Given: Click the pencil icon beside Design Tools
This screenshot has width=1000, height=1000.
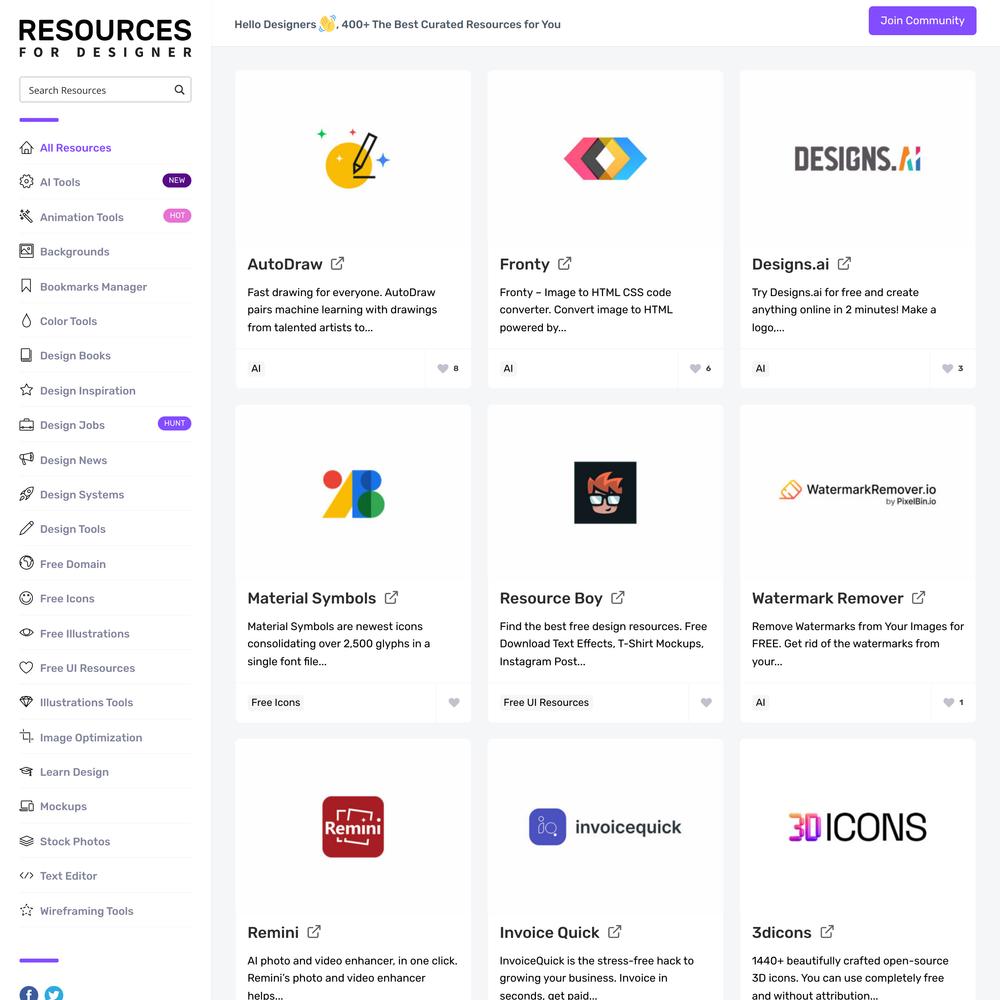Looking at the screenshot, I should 26,528.
